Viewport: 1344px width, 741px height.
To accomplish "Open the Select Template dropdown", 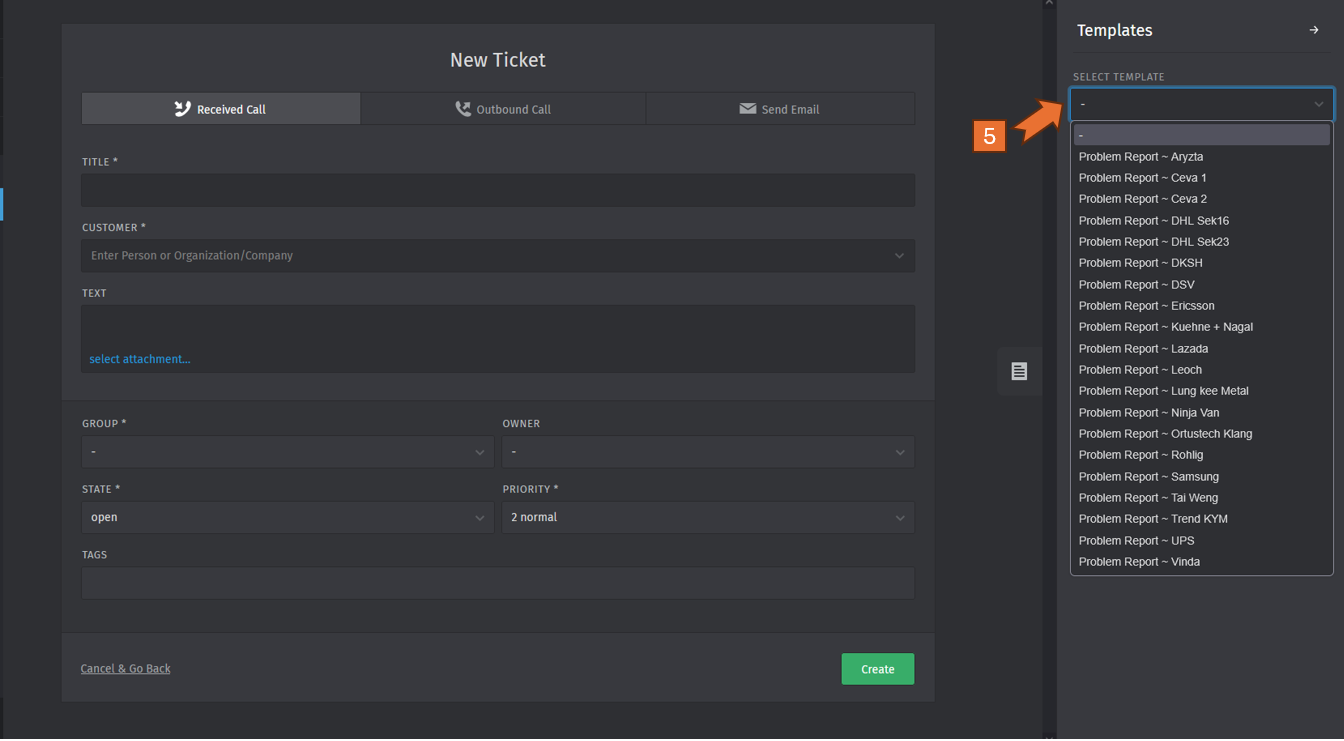I will pyautogui.click(x=1200, y=104).
